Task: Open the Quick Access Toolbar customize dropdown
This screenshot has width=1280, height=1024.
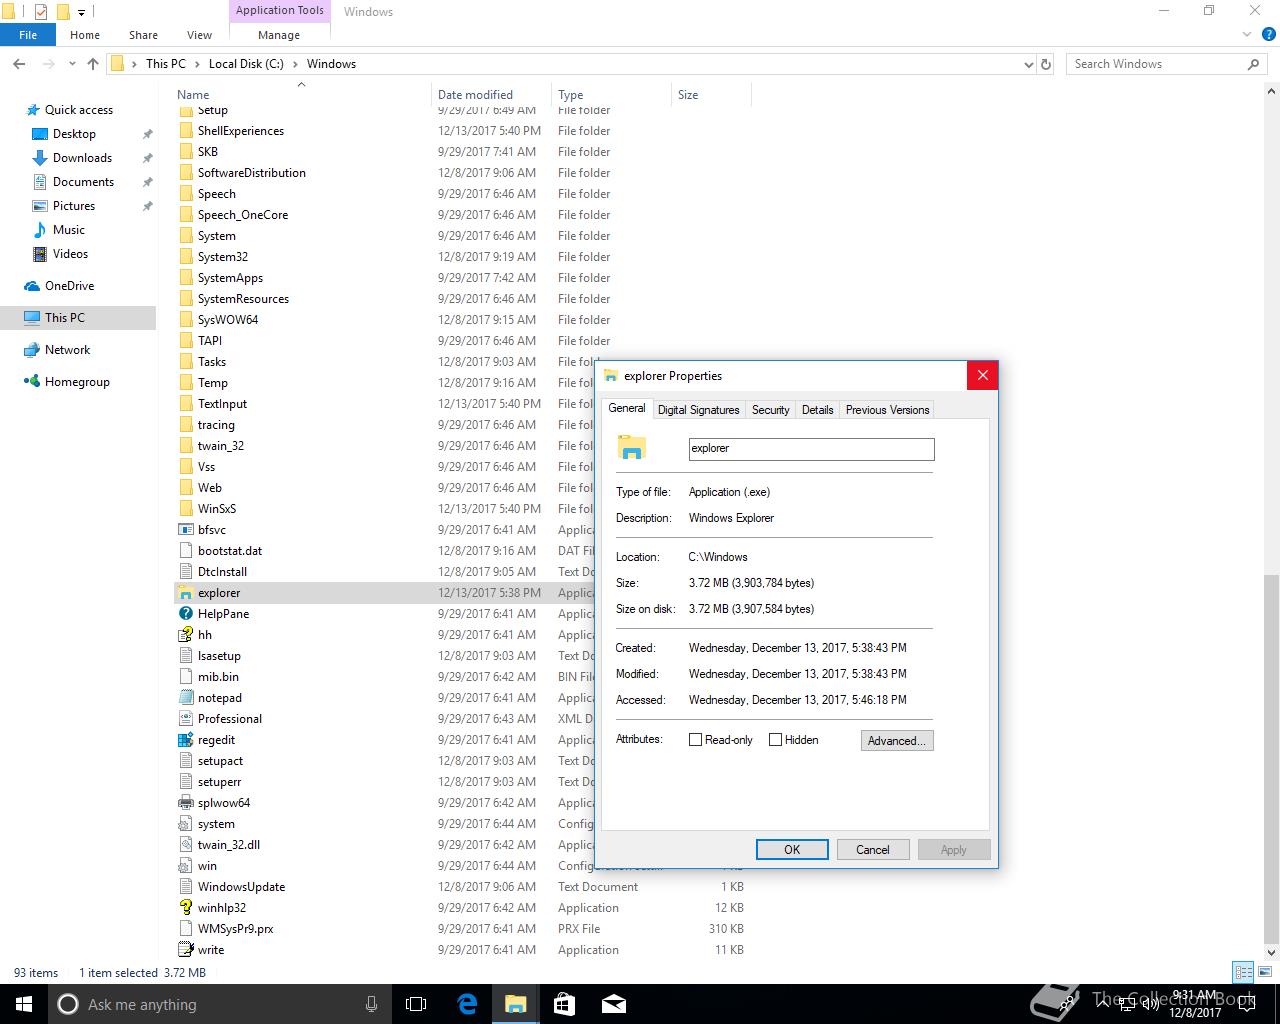Action: pyautogui.click(x=82, y=12)
